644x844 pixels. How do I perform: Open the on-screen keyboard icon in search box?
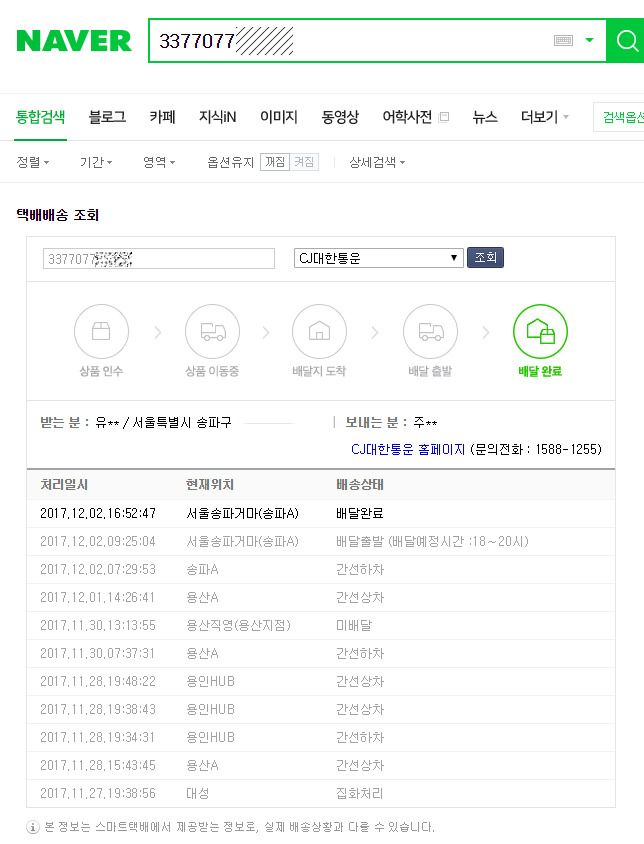click(x=563, y=40)
